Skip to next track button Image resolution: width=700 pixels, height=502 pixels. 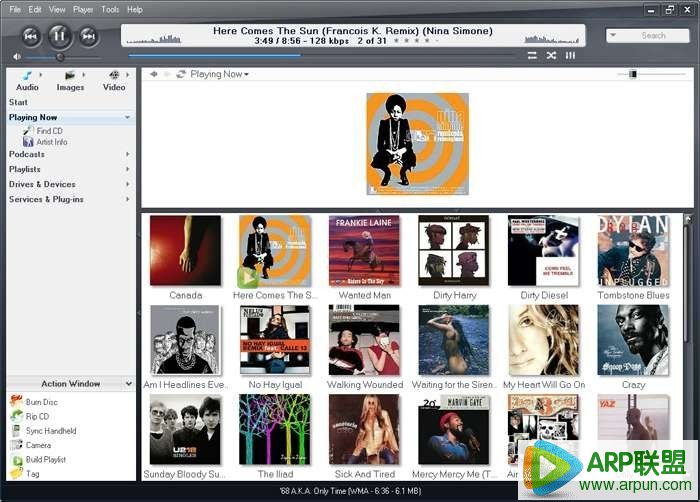(88, 36)
